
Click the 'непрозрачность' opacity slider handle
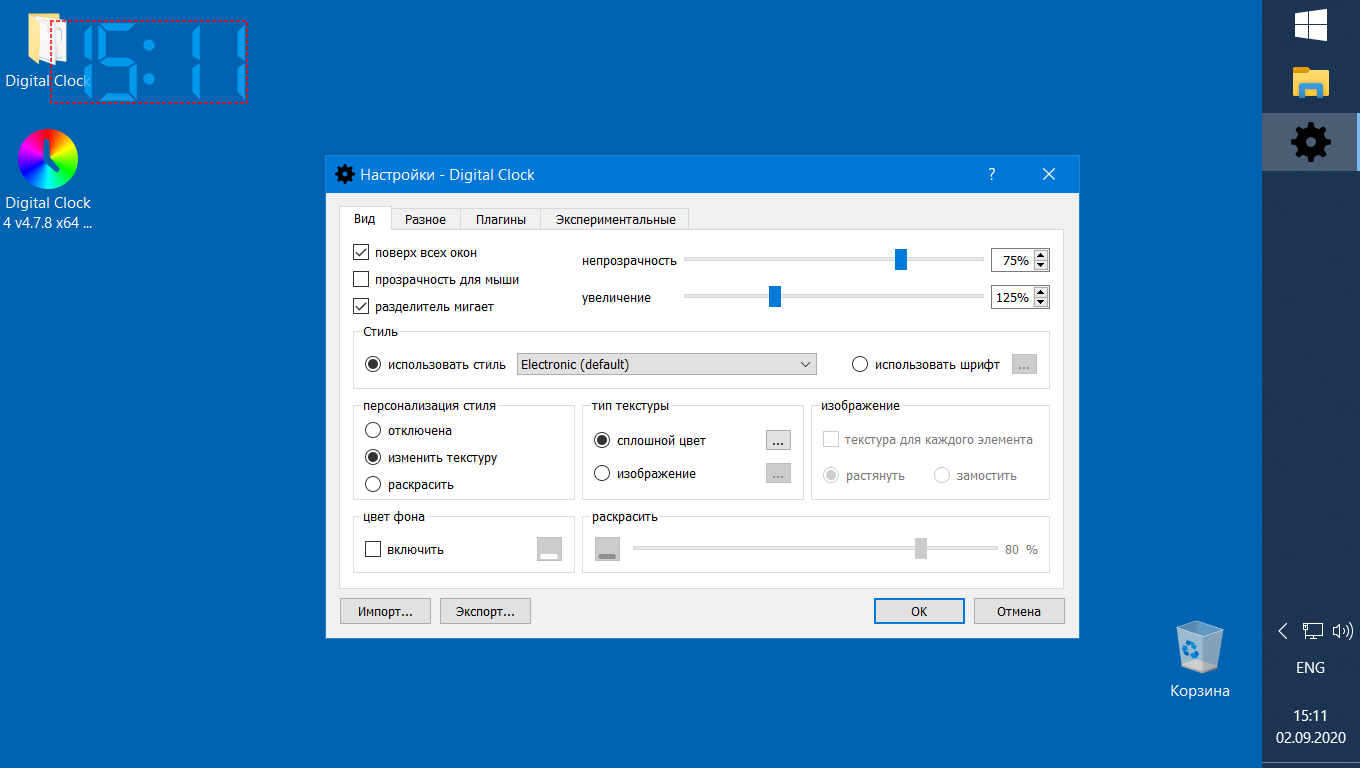[901, 260]
